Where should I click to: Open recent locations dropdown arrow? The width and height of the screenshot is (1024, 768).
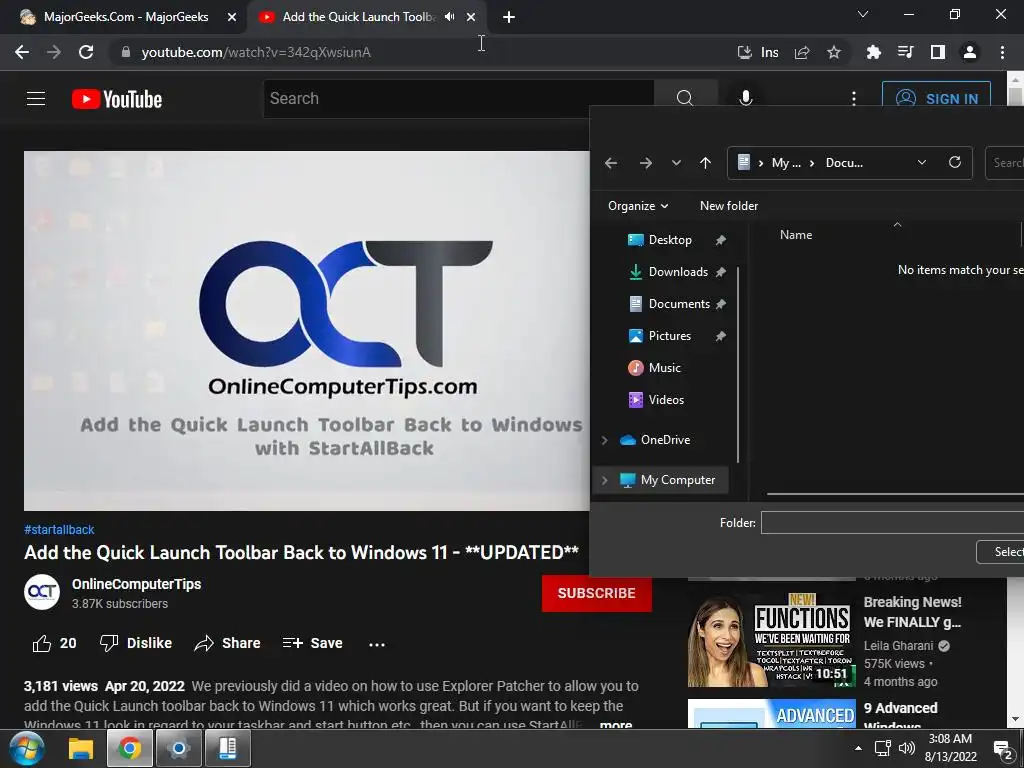point(676,163)
